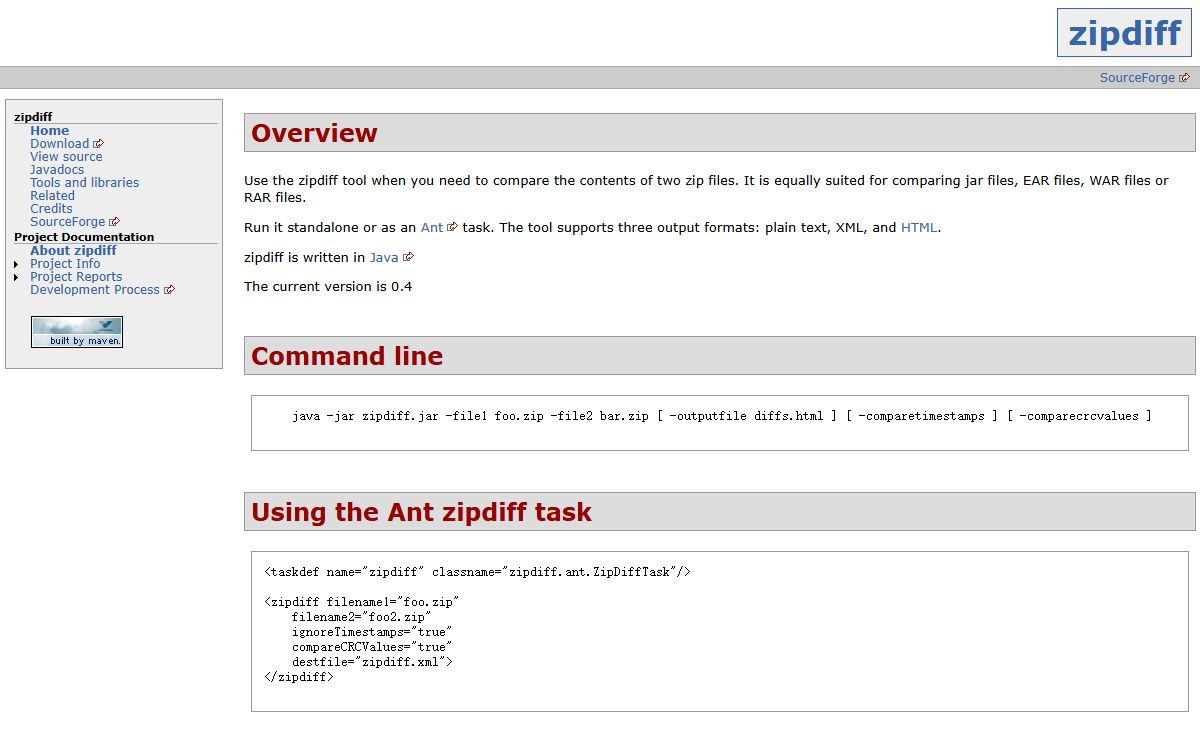Select About zipdiff in Project Documentation
Screen dimensions: 1200x740
pyautogui.click(x=73, y=251)
